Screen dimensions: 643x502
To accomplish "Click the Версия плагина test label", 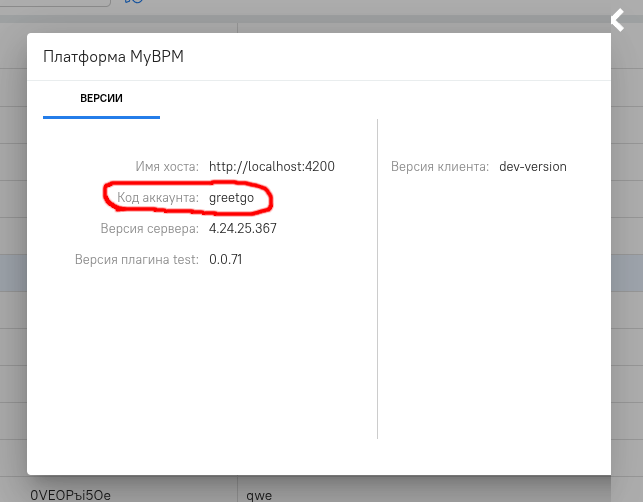I will click(x=137, y=260).
